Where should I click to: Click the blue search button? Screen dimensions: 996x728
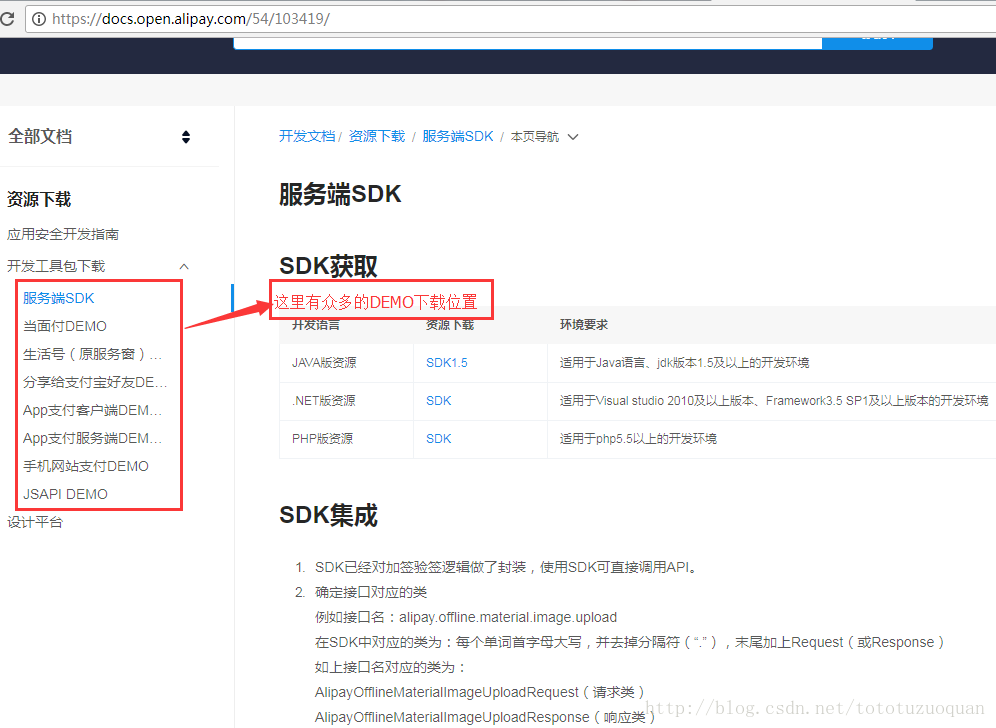(x=877, y=43)
